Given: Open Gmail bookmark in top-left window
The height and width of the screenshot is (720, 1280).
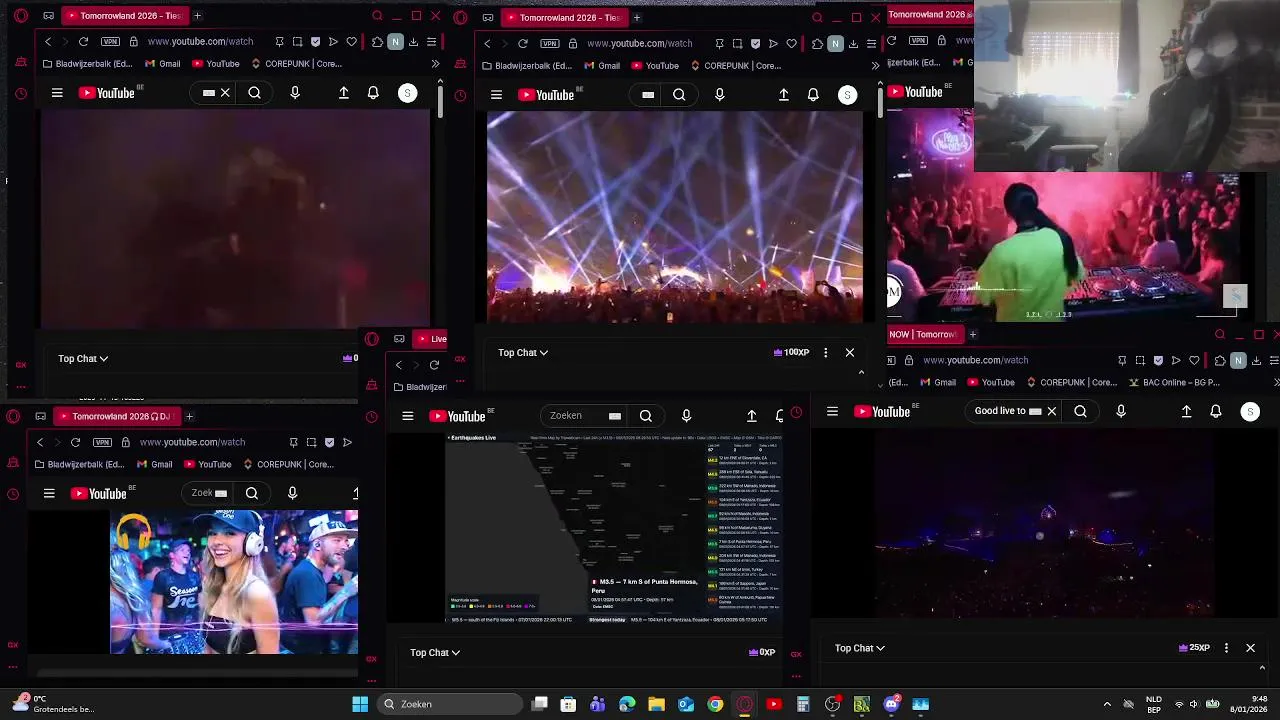Looking at the screenshot, I should 162,64.
